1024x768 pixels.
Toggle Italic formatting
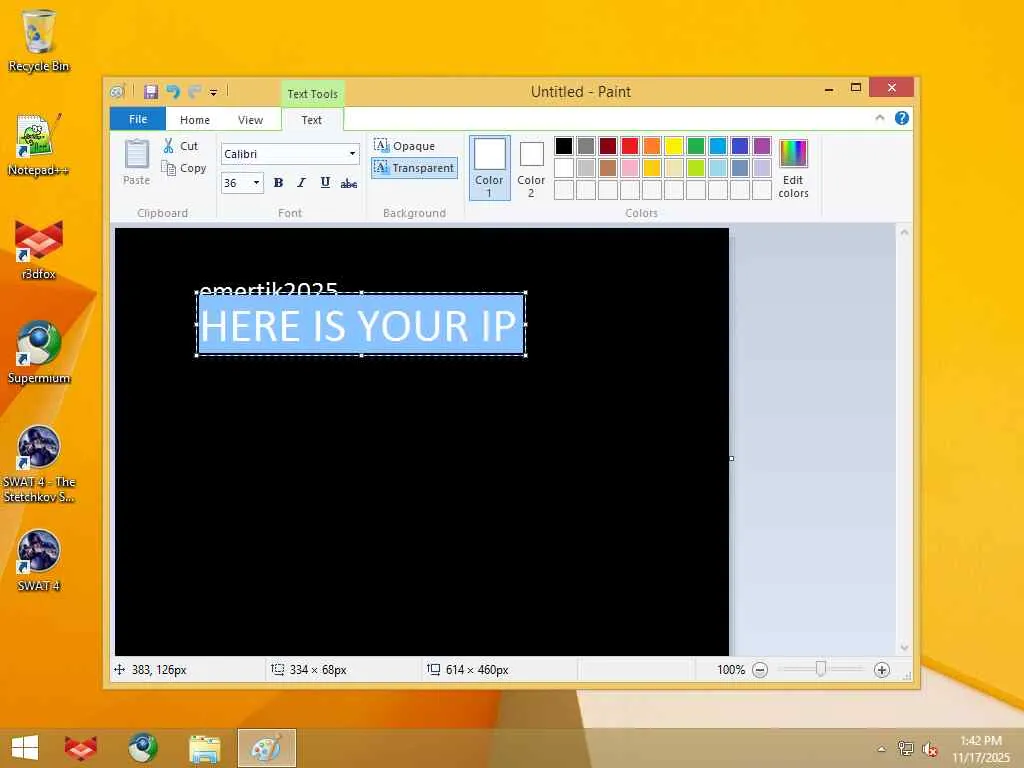(301, 183)
